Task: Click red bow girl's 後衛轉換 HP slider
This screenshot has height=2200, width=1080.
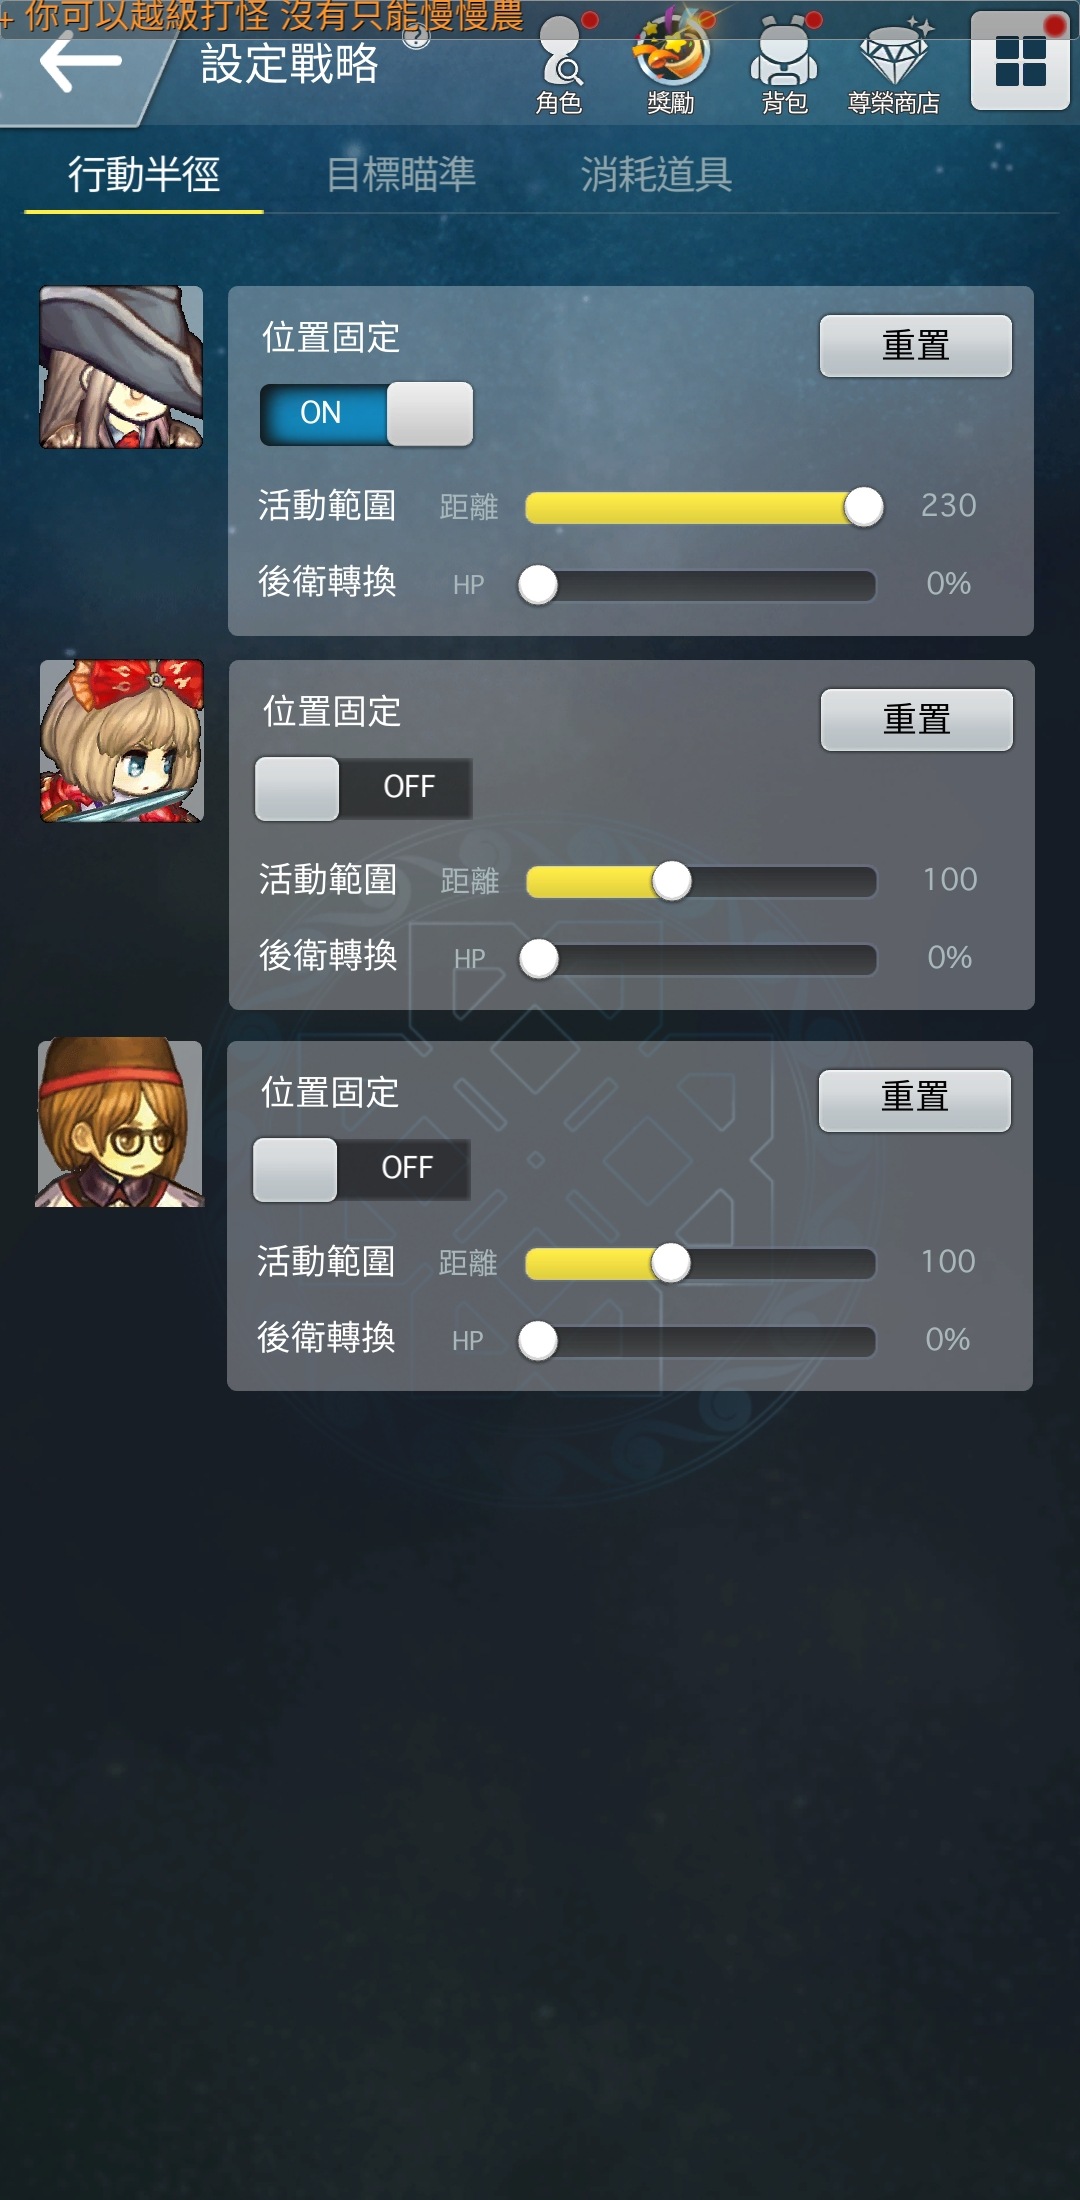Action: point(698,959)
